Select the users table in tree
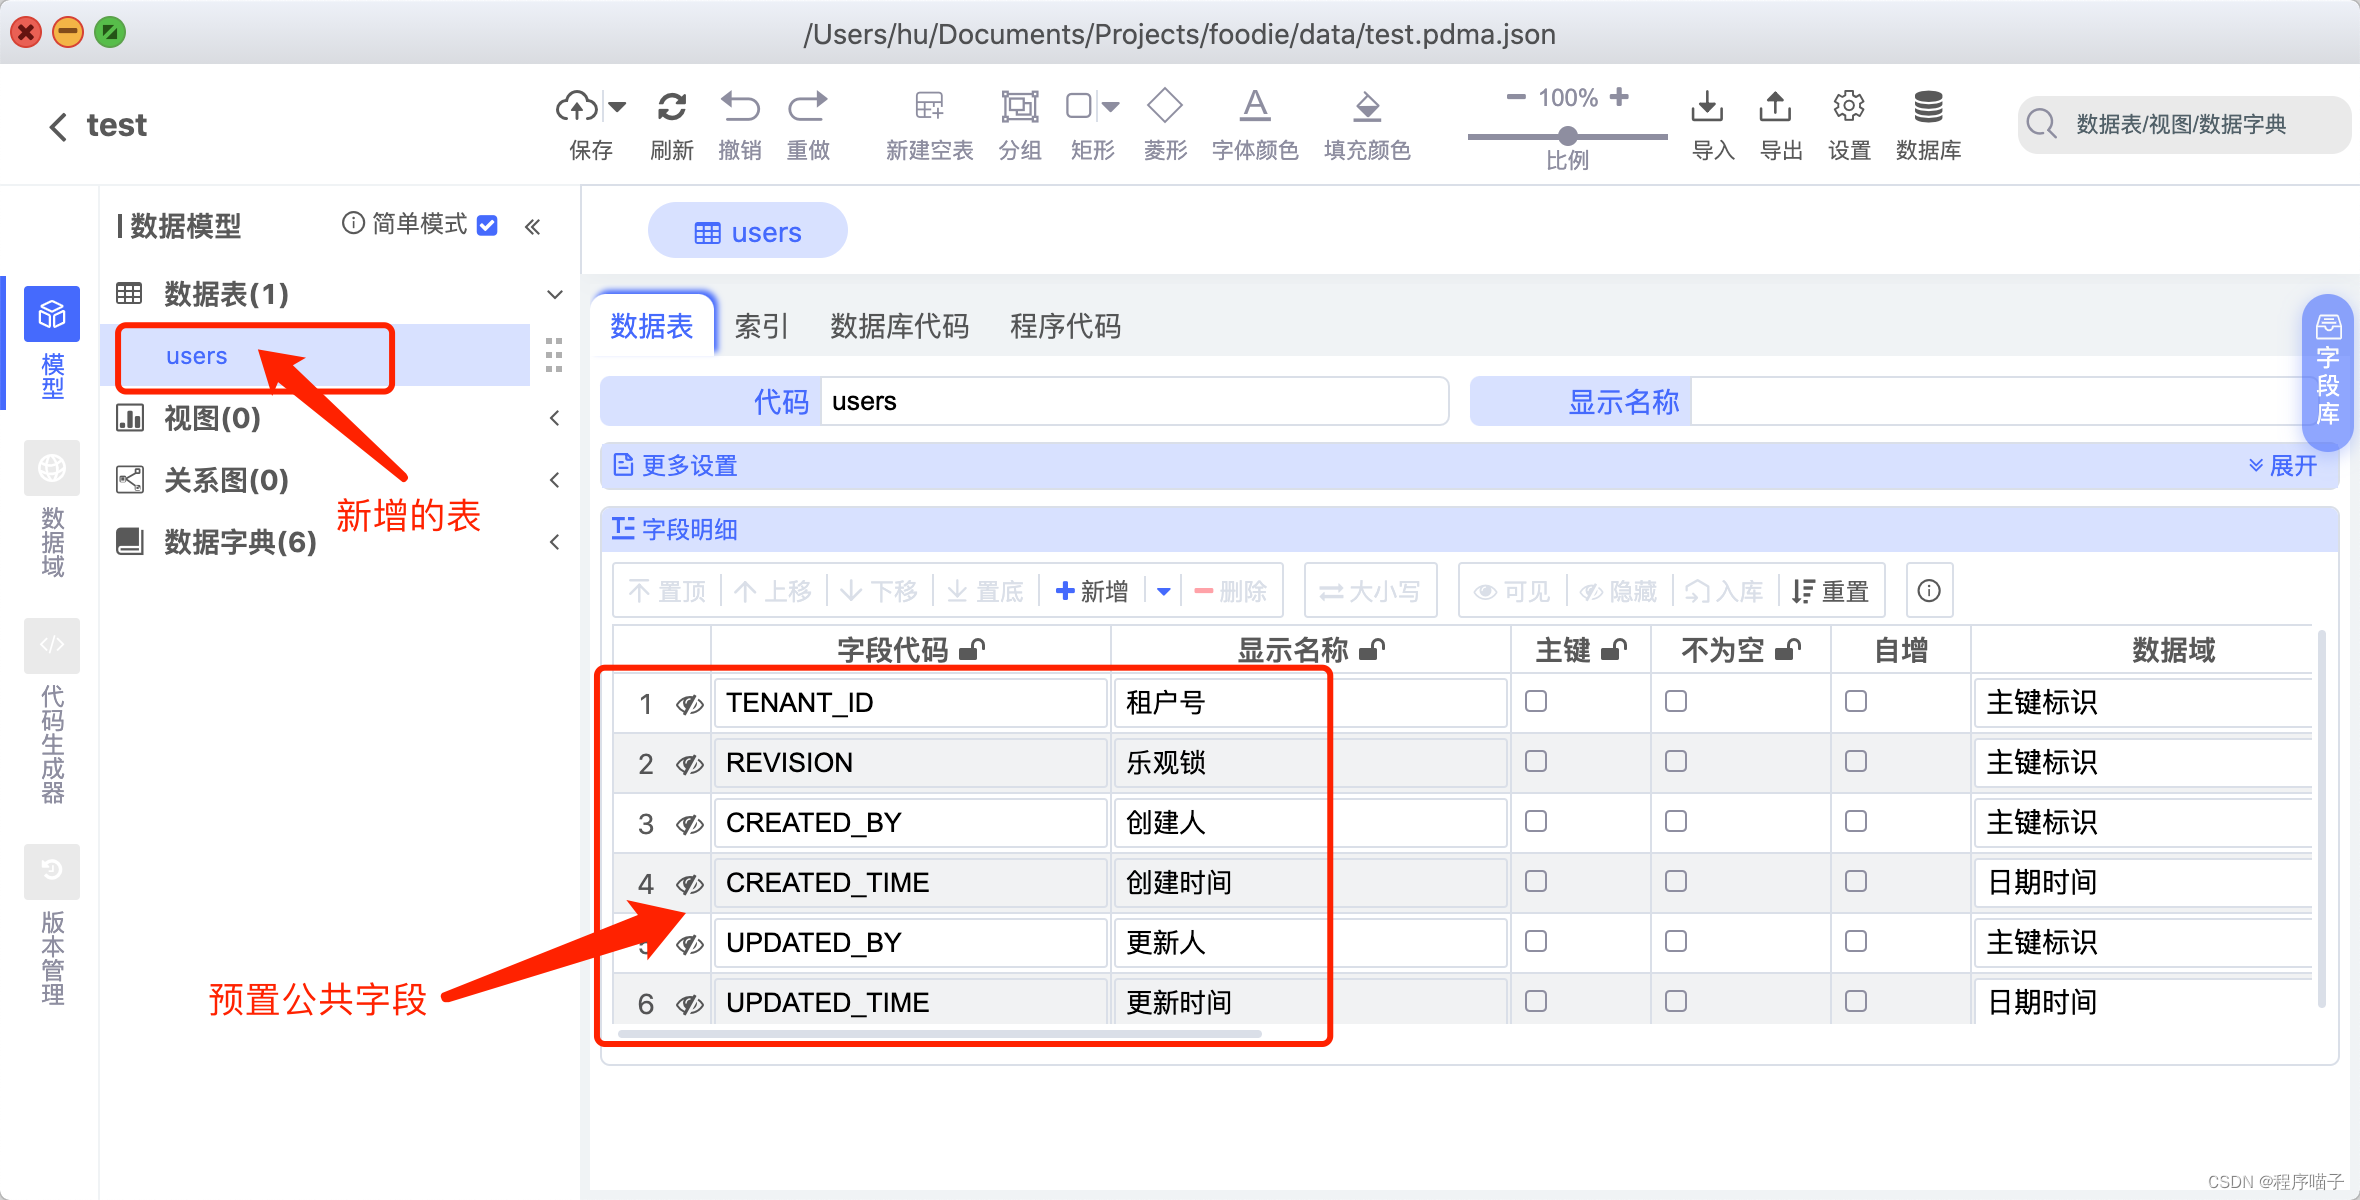 click(x=196, y=356)
